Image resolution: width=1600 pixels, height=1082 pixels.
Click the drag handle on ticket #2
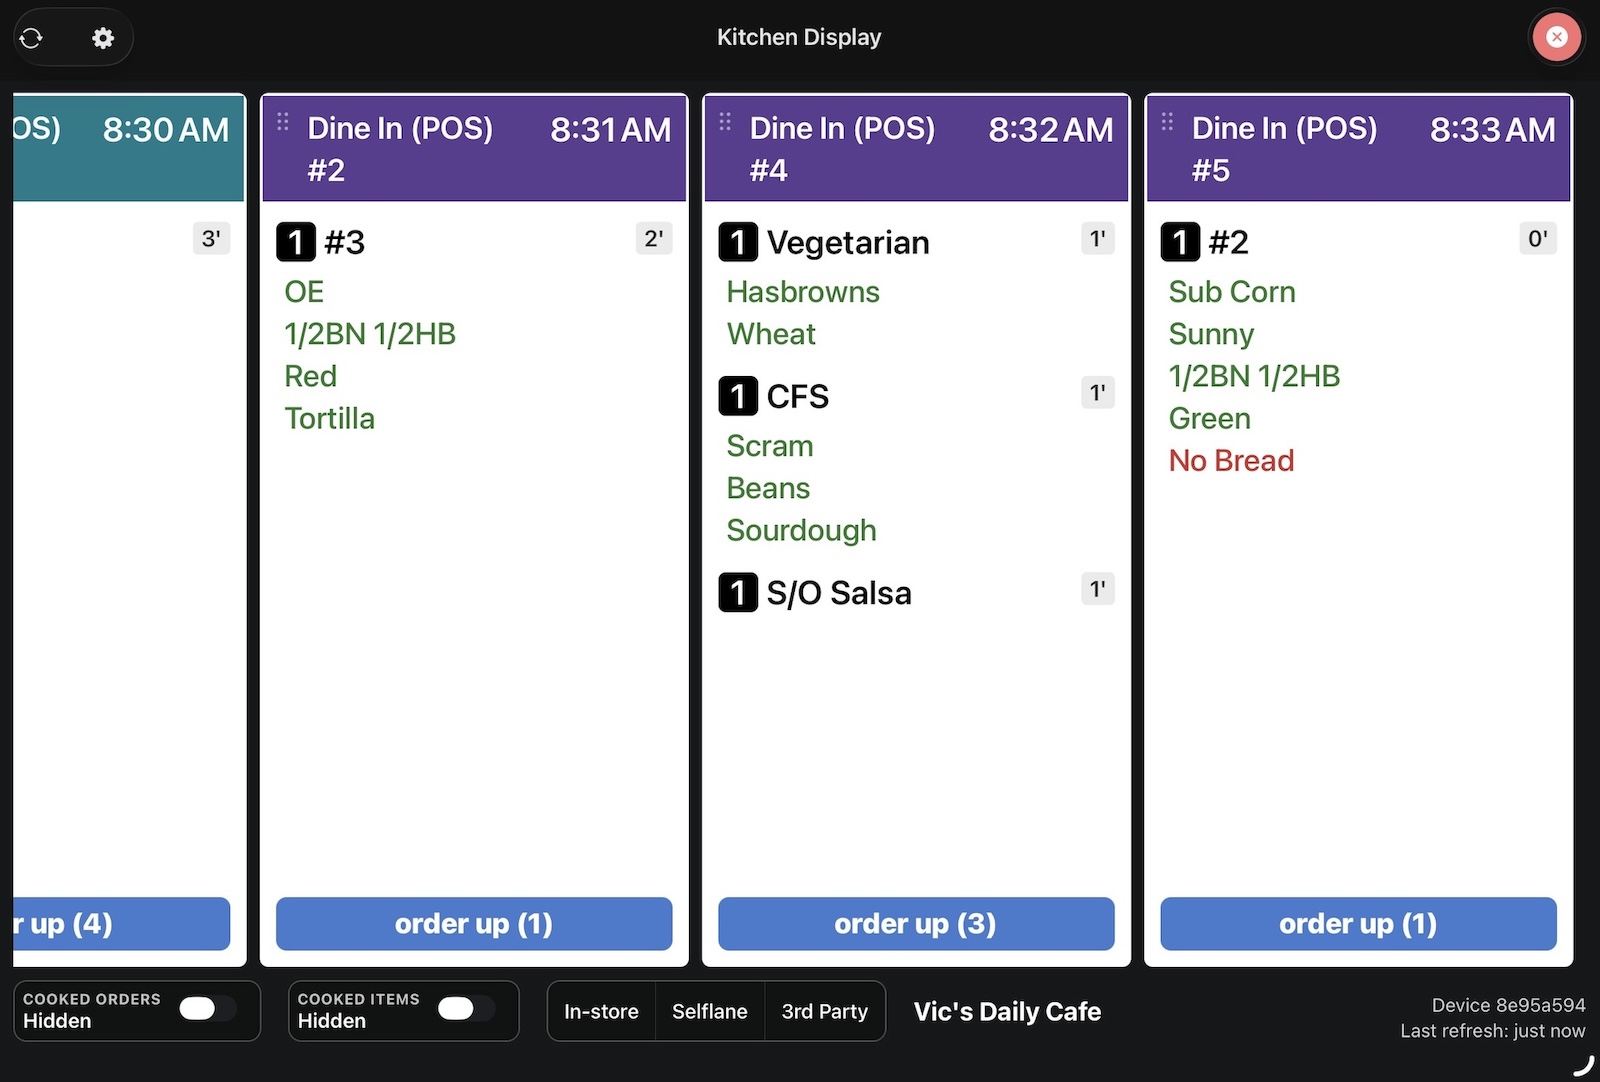pyautogui.click(x=283, y=123)
